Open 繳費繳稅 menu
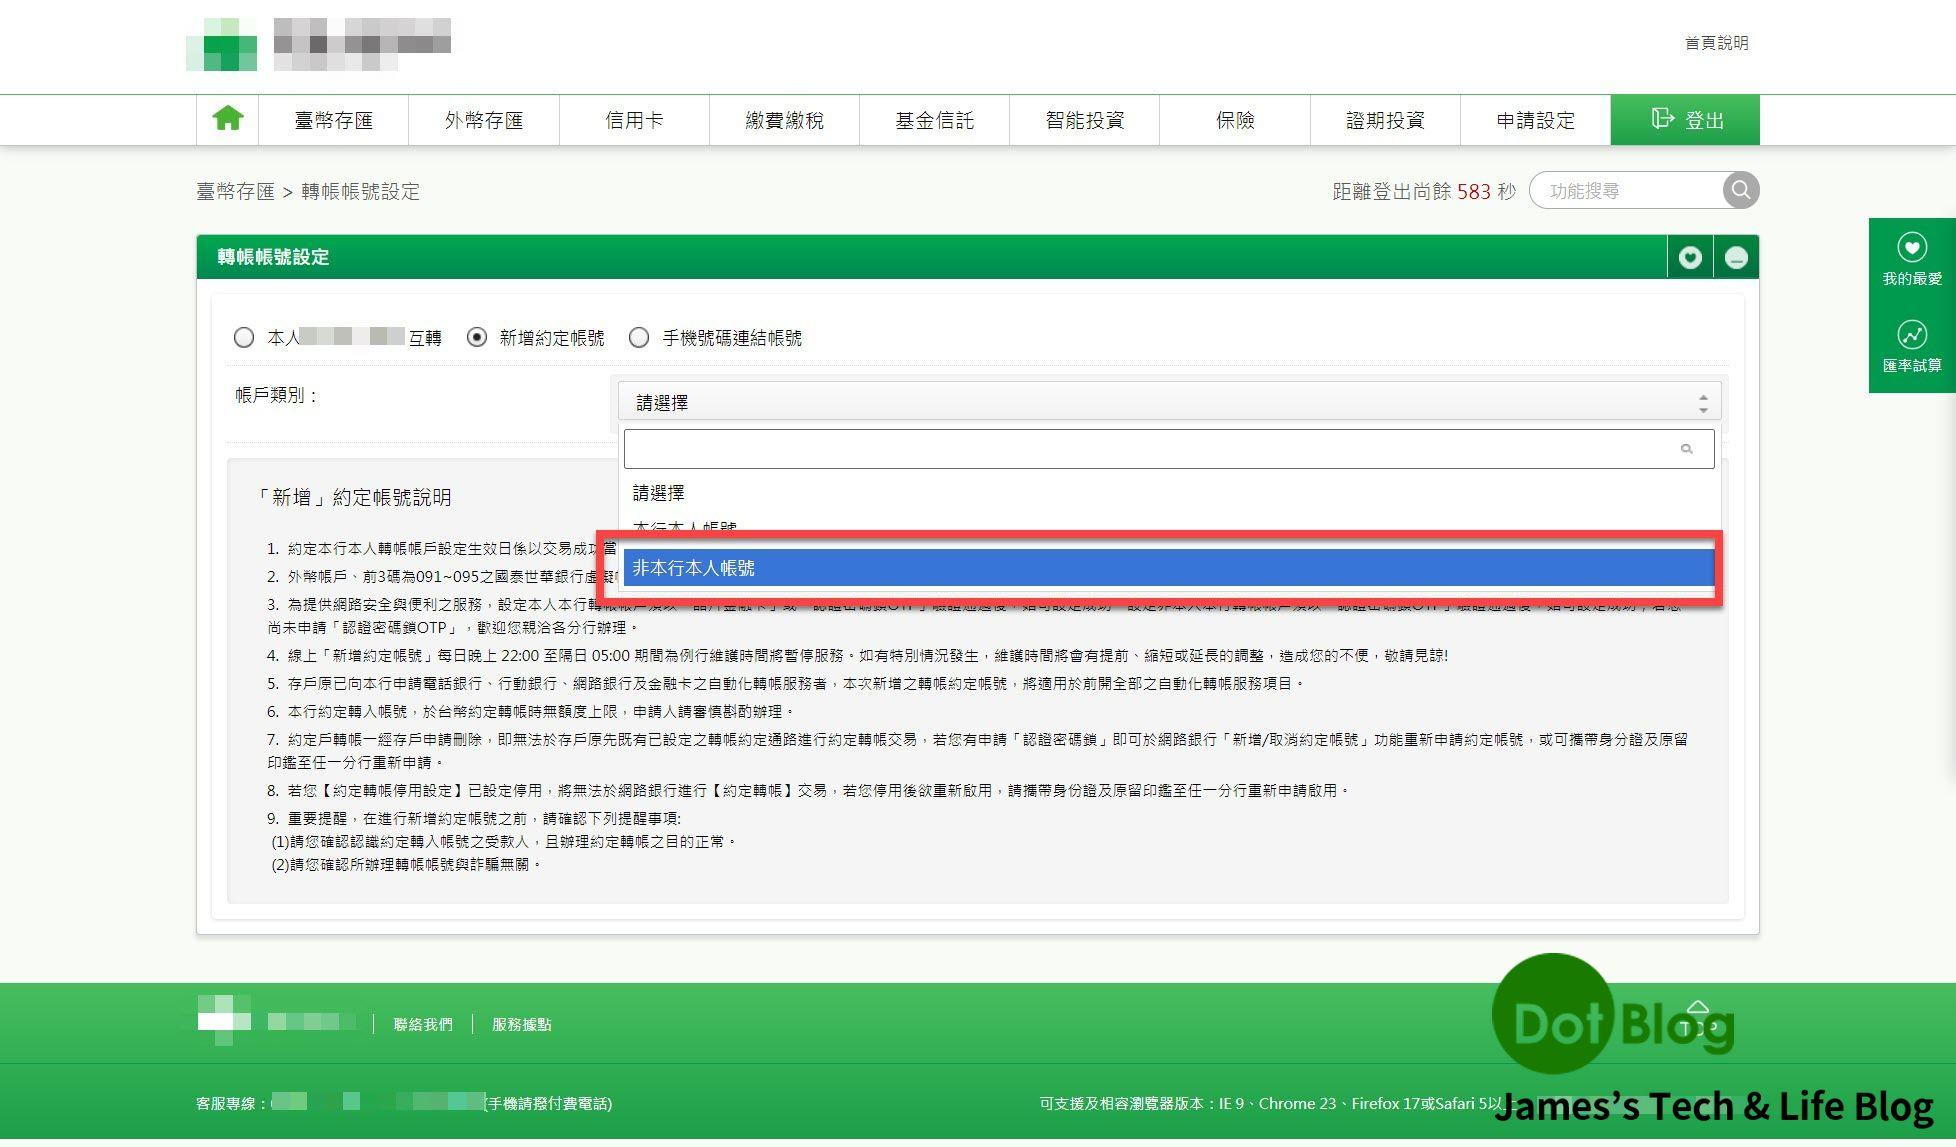This screenshot has width=1956, height=1147. coord(784,120)
